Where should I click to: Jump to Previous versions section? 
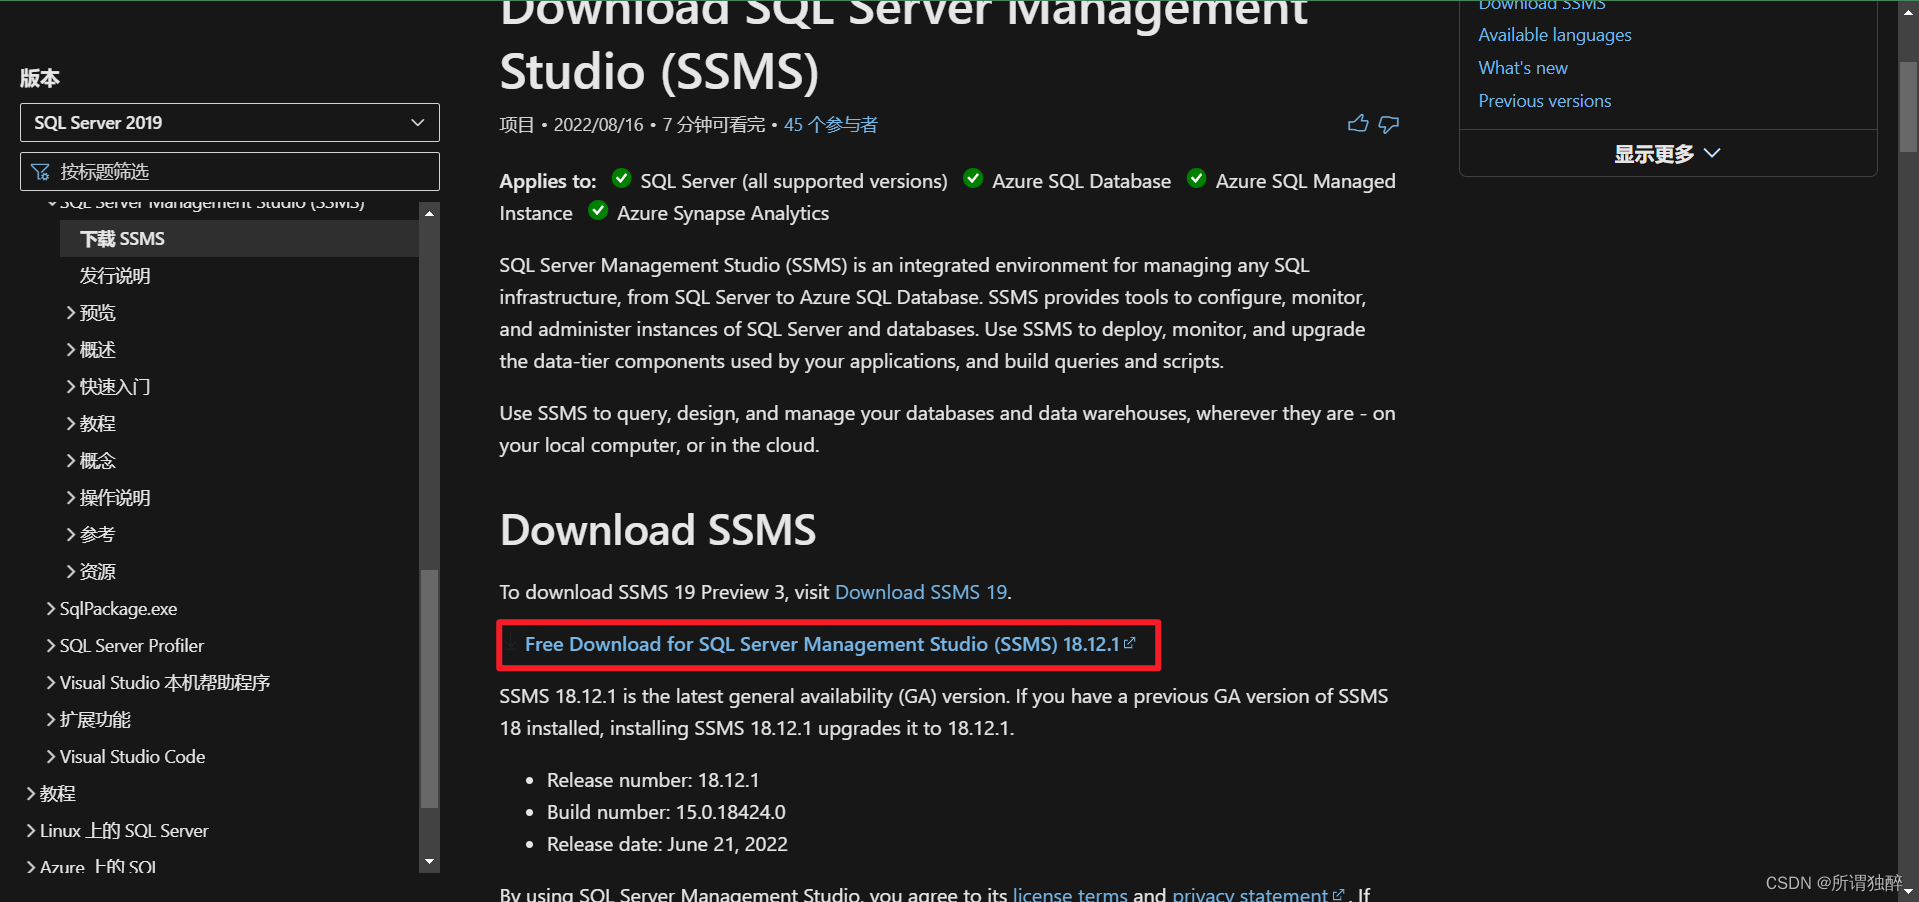pos(1545,101)
